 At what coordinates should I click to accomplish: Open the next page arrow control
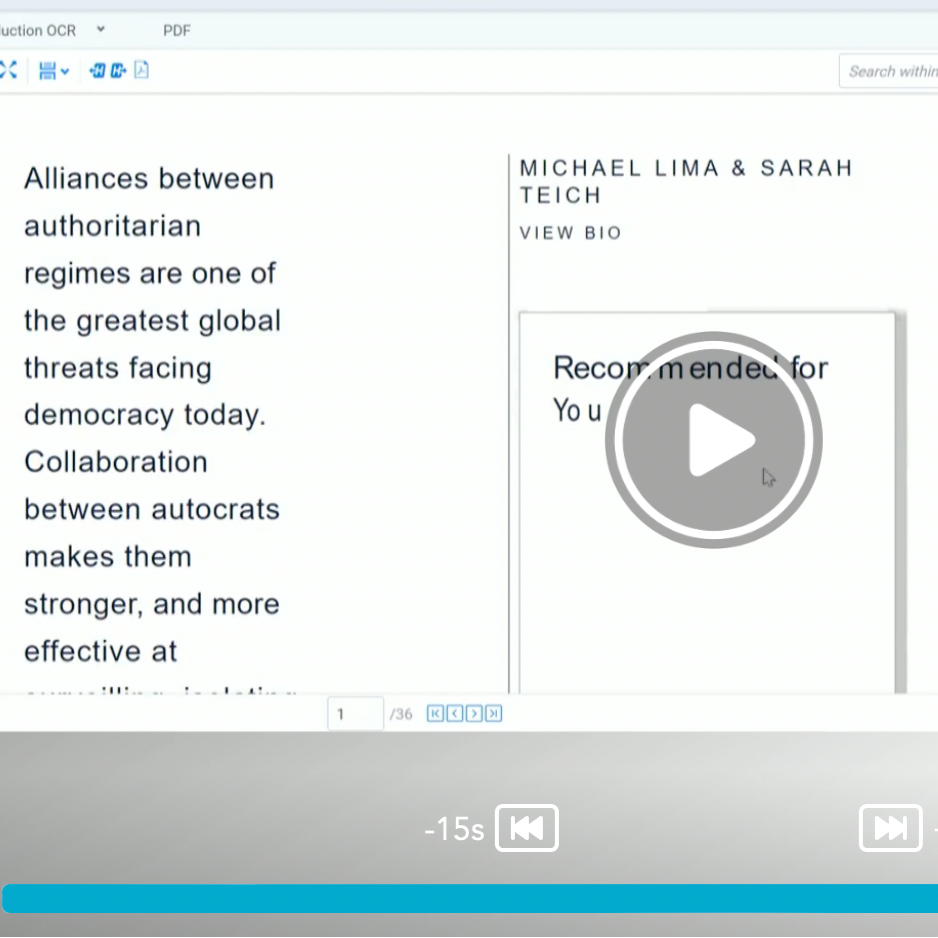474,713
